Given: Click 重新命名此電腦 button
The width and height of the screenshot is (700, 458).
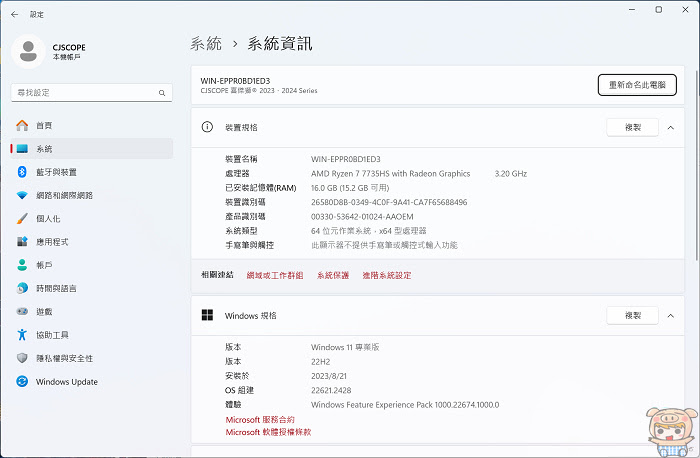Looking at the screenshot, I should point(637,85).
